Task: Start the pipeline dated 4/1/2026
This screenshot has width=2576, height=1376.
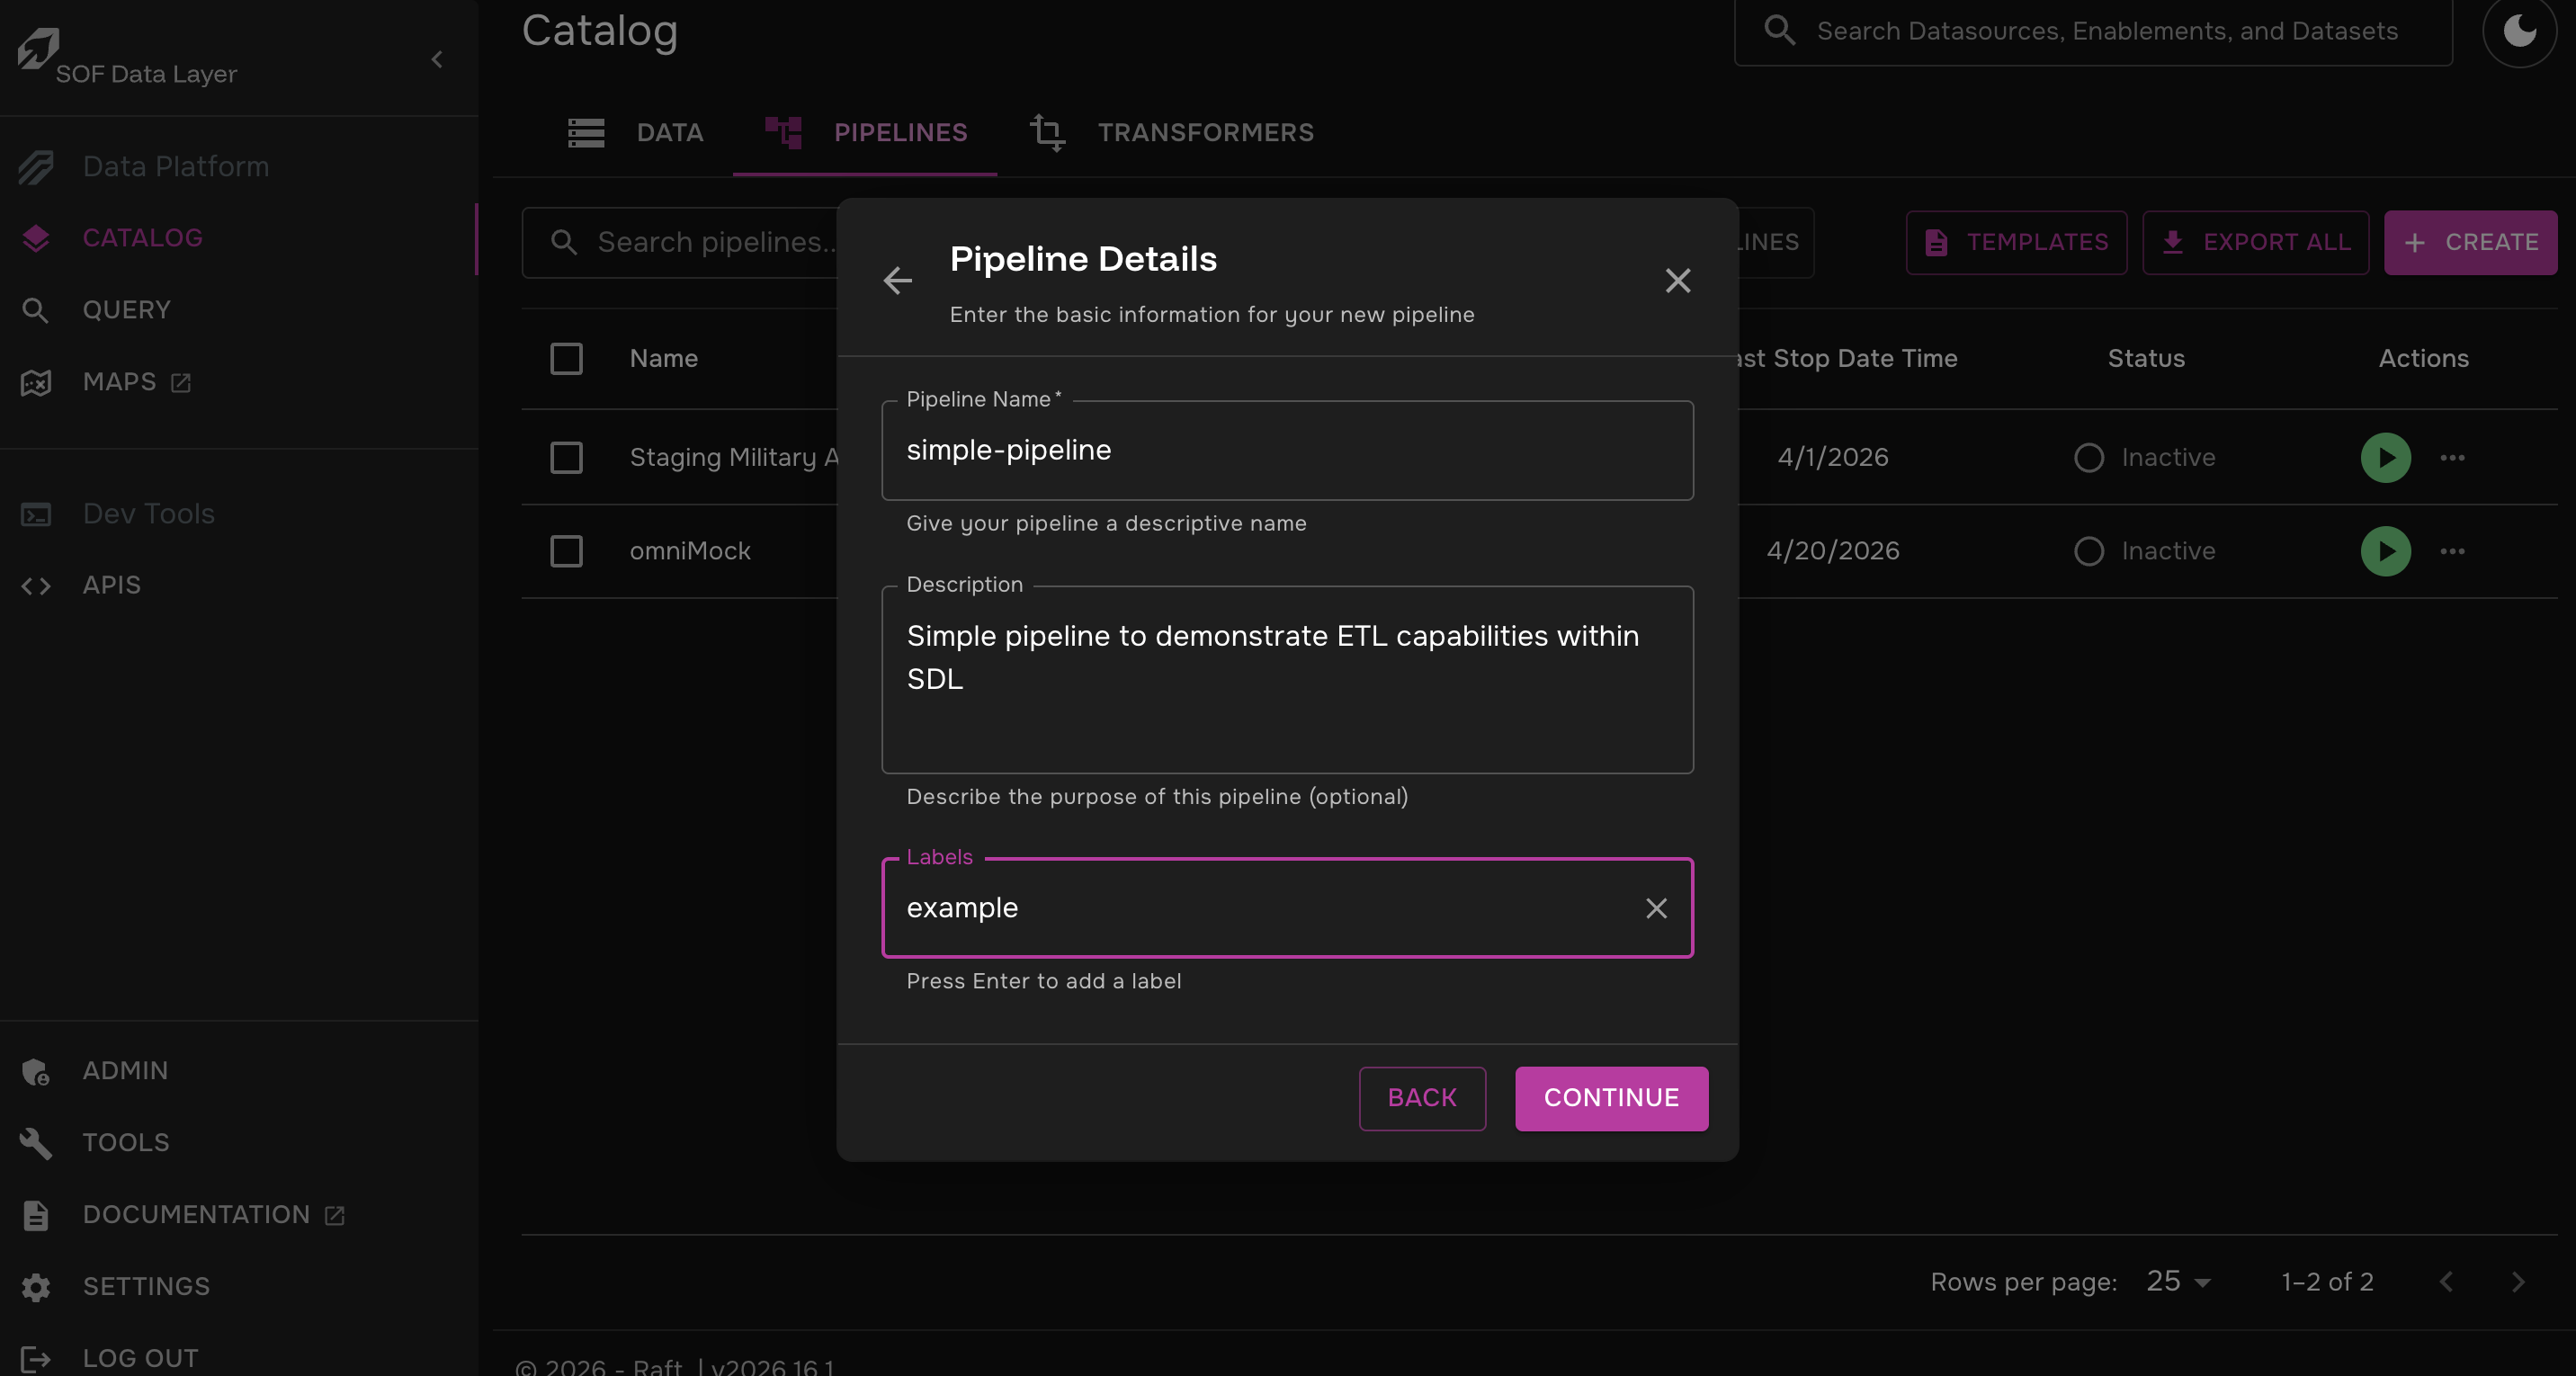Action: 2385,458
